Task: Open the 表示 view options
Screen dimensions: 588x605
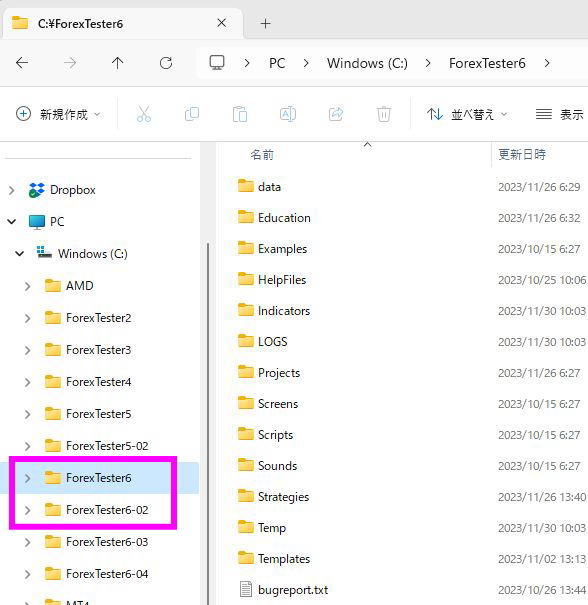Action: pos(559,114)
